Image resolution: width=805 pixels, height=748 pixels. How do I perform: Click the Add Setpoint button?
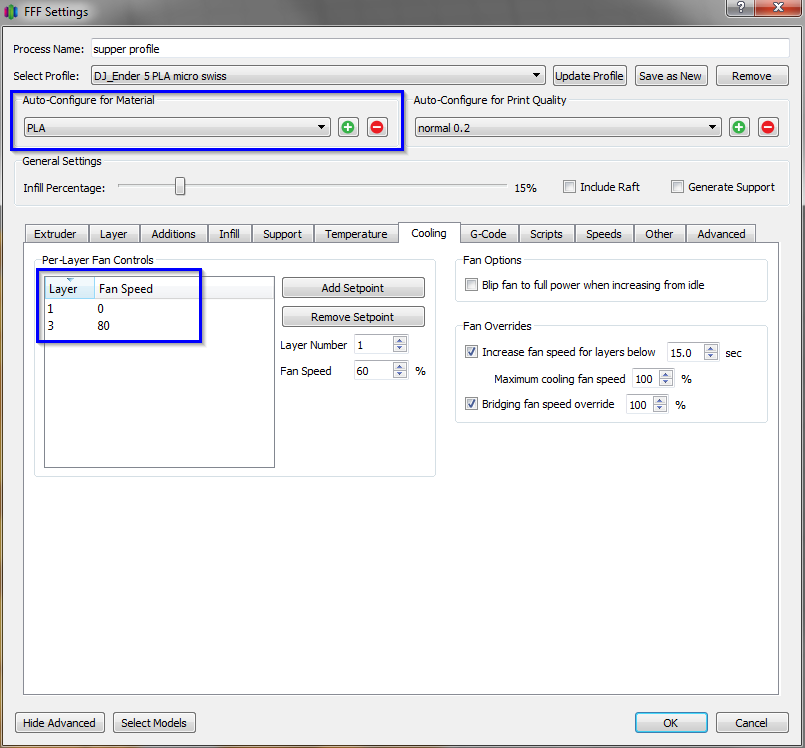point(353,287)
